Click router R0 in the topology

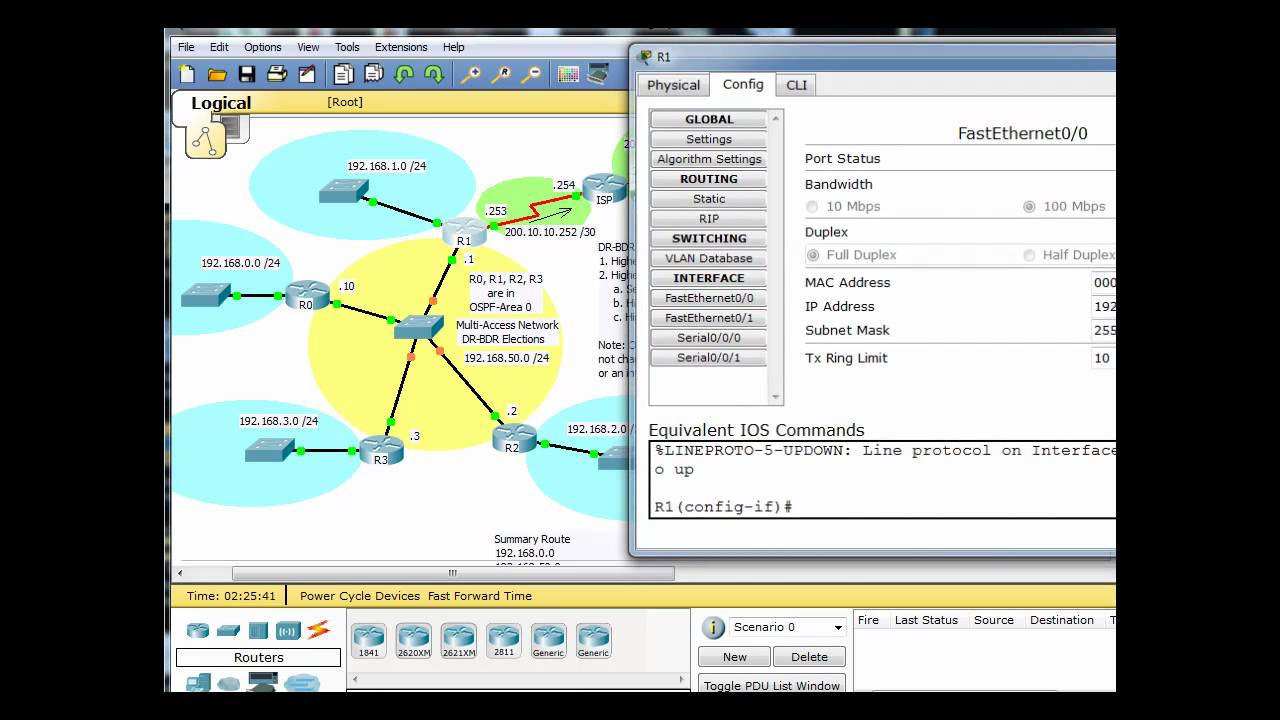307,296
